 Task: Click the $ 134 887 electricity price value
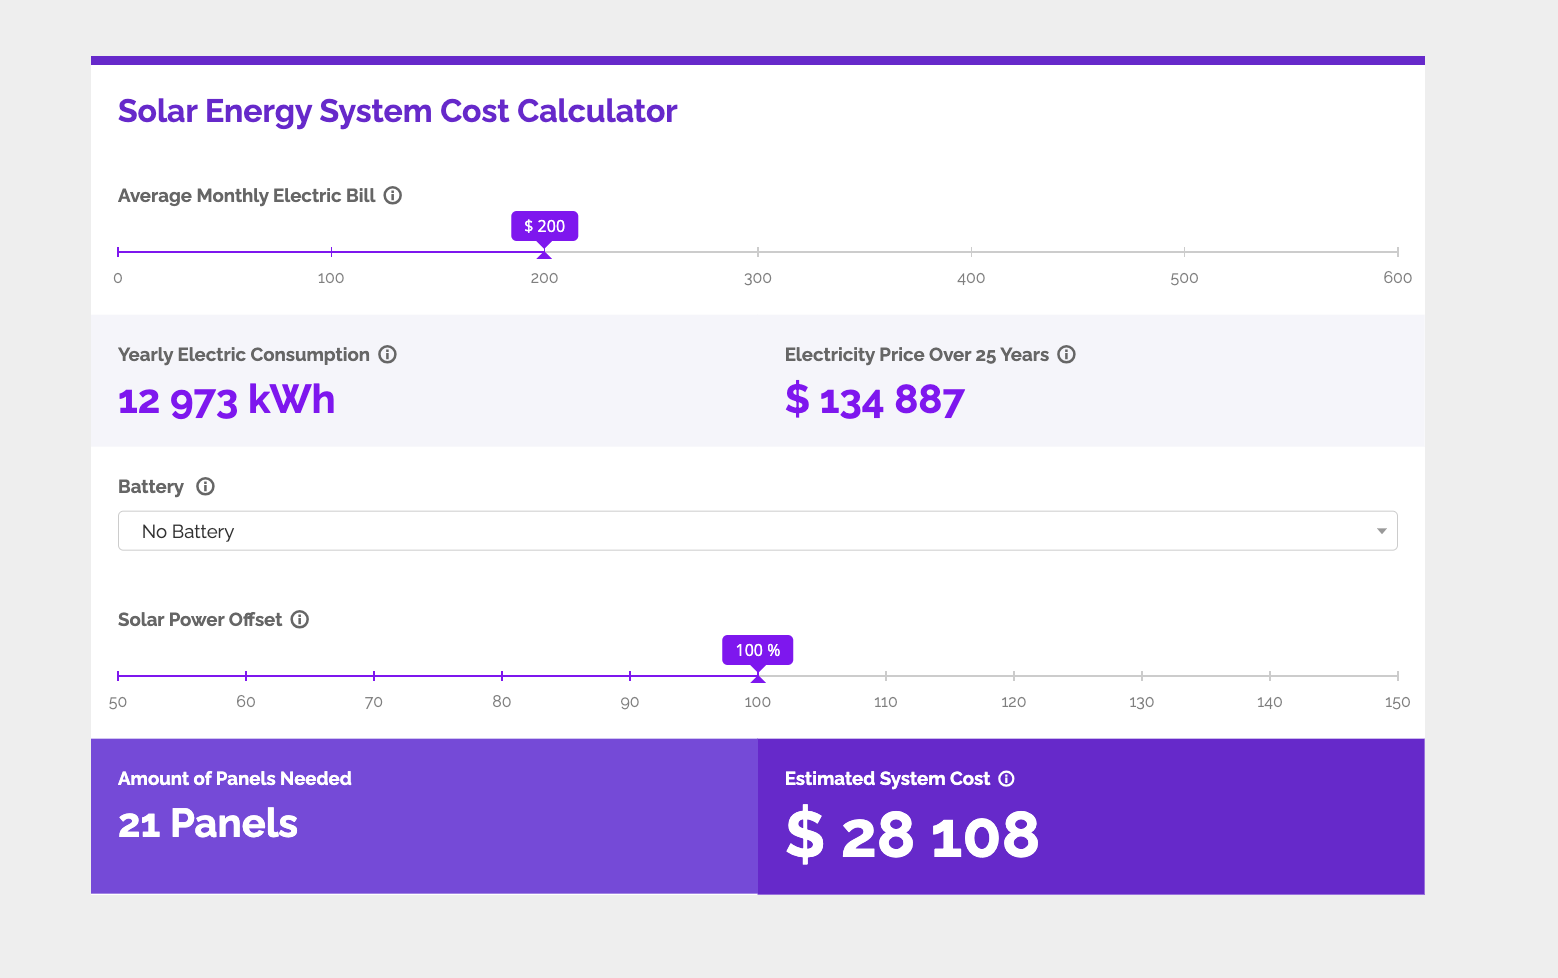874,400
